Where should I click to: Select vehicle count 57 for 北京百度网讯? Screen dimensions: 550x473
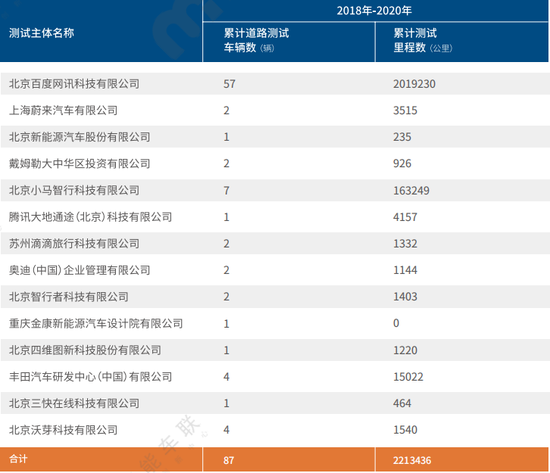click(229, 84)
